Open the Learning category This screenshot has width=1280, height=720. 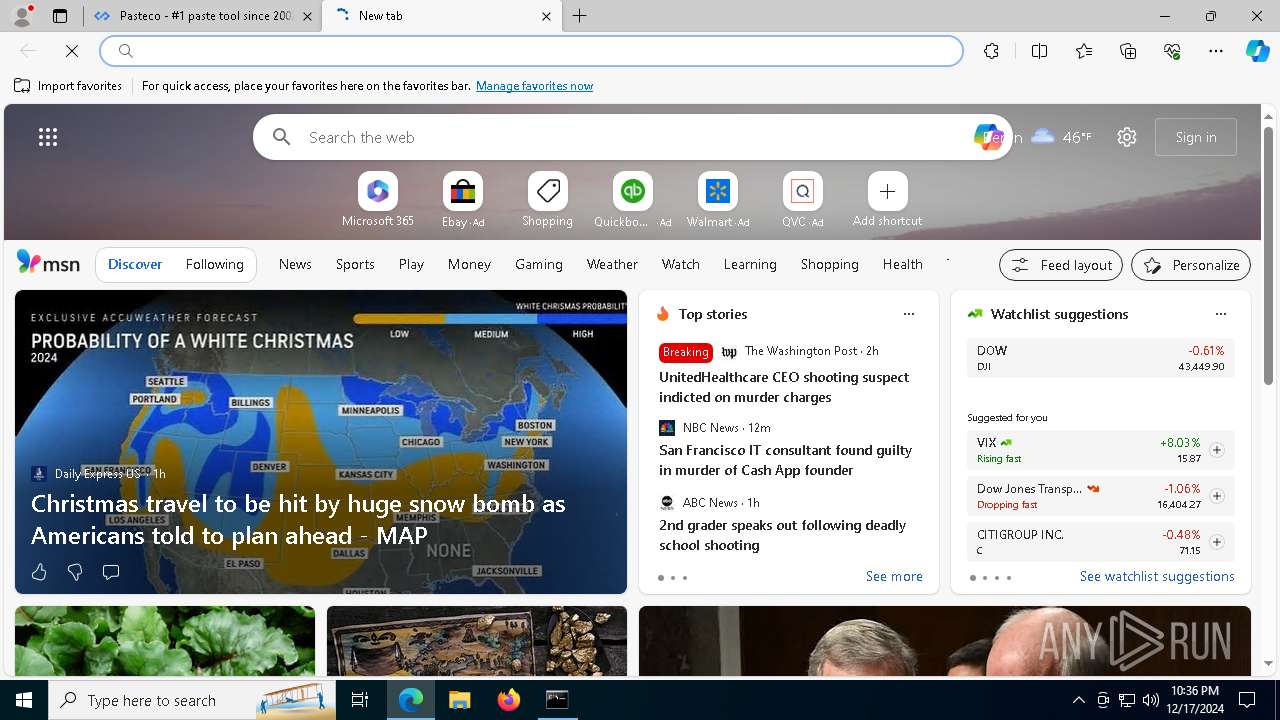point(750,264)
